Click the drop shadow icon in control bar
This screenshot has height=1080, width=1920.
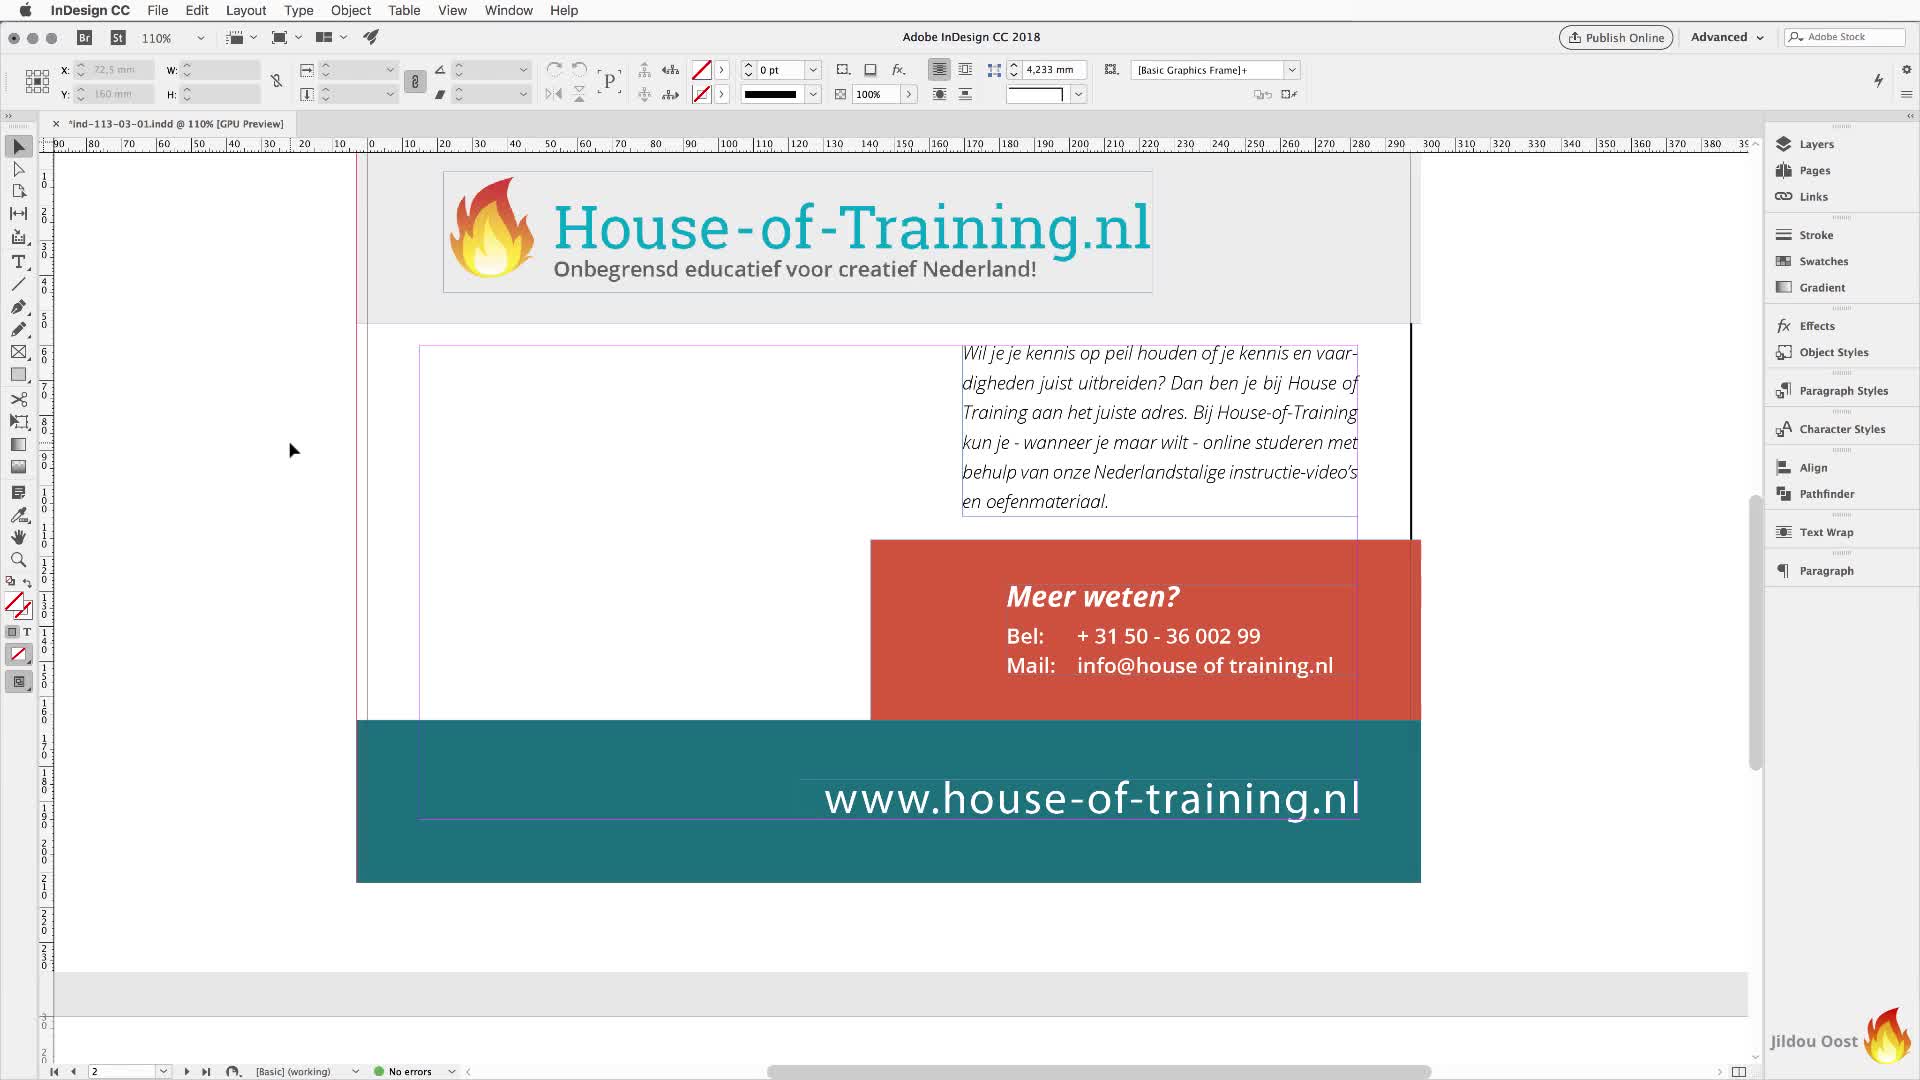click(x=870, y=70)
